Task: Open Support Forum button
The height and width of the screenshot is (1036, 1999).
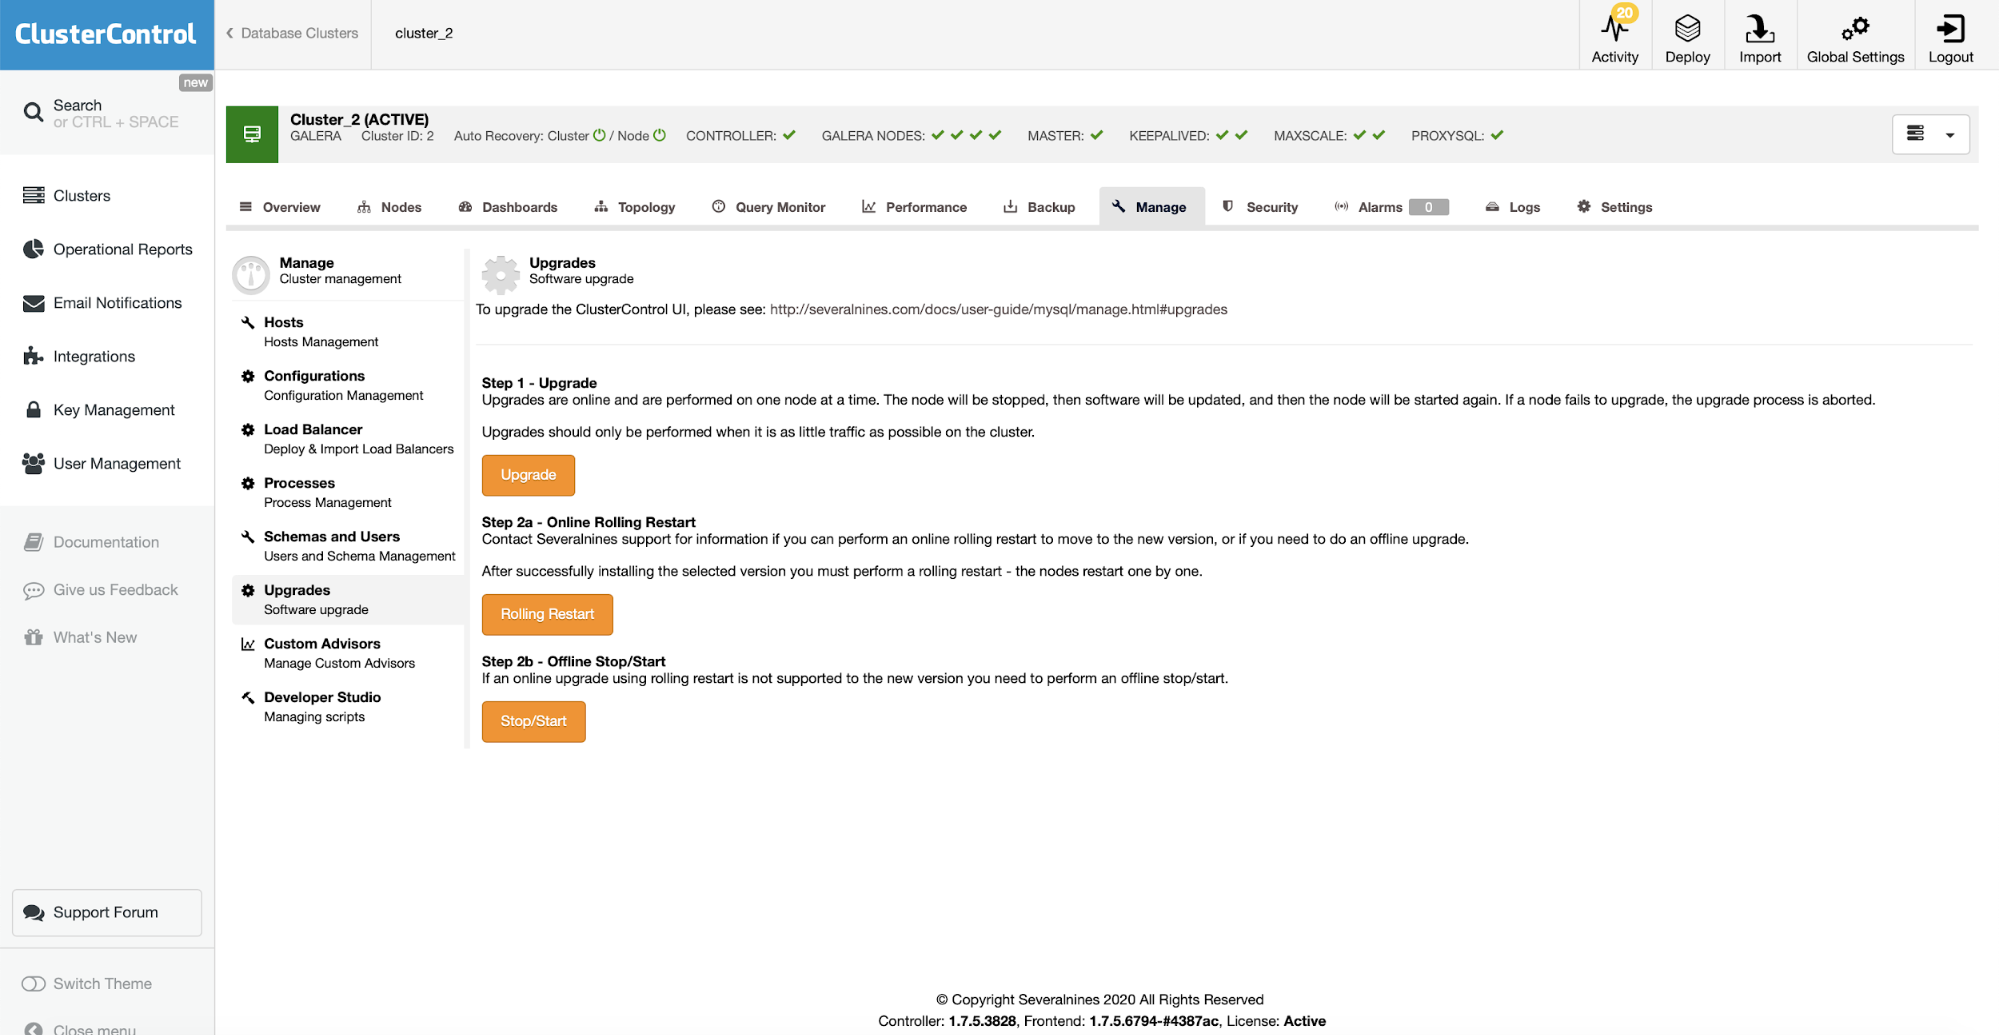Action: (107, 912)
